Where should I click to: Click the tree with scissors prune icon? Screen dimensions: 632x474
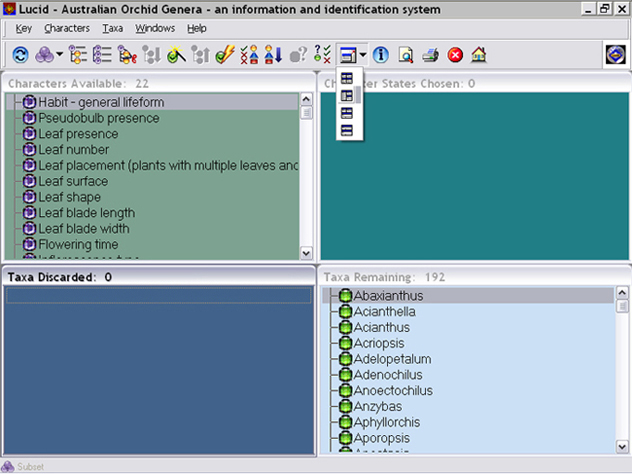(127, 55)
